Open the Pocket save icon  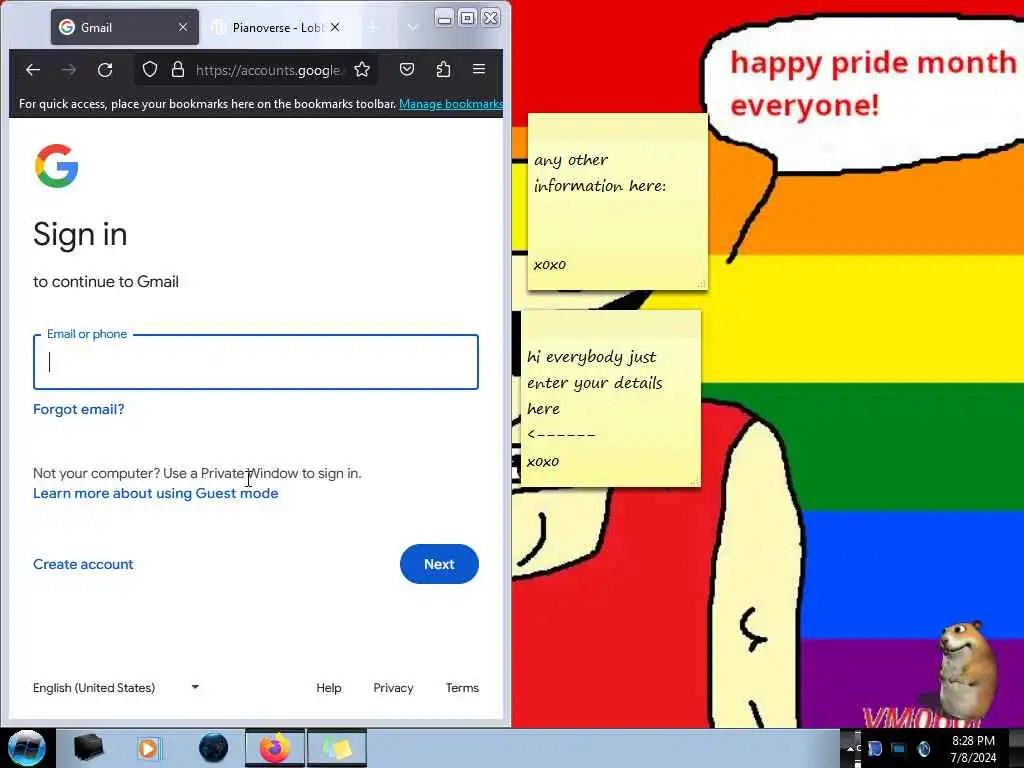pos(407,69)
